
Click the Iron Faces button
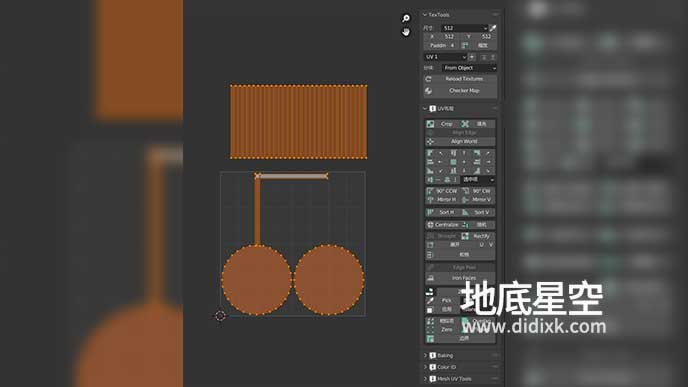pyautogui.click(x=460, y=278)
